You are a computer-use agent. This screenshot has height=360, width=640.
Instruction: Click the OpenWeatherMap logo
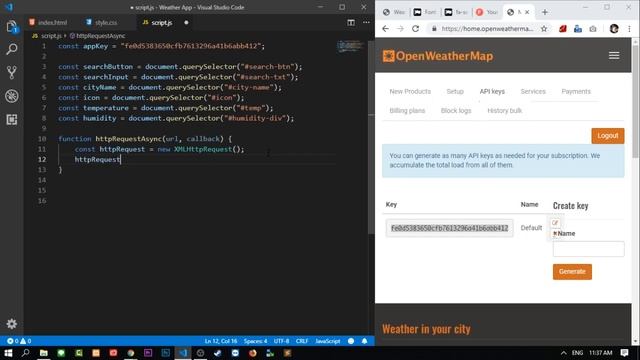pos(438,56)
